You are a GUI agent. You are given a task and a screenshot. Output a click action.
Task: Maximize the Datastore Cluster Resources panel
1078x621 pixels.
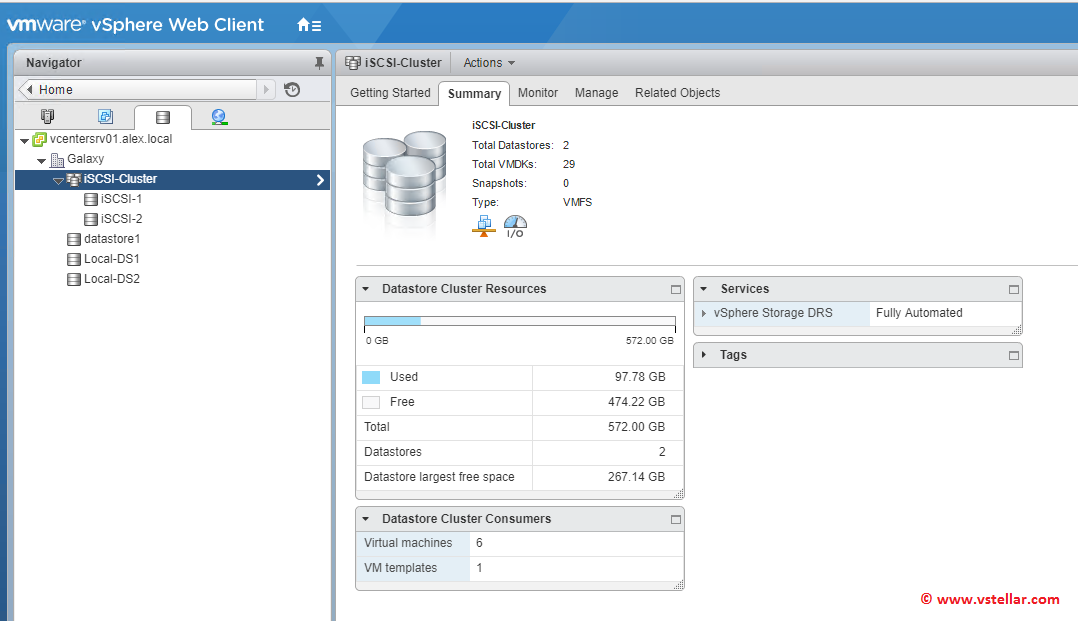675,289
